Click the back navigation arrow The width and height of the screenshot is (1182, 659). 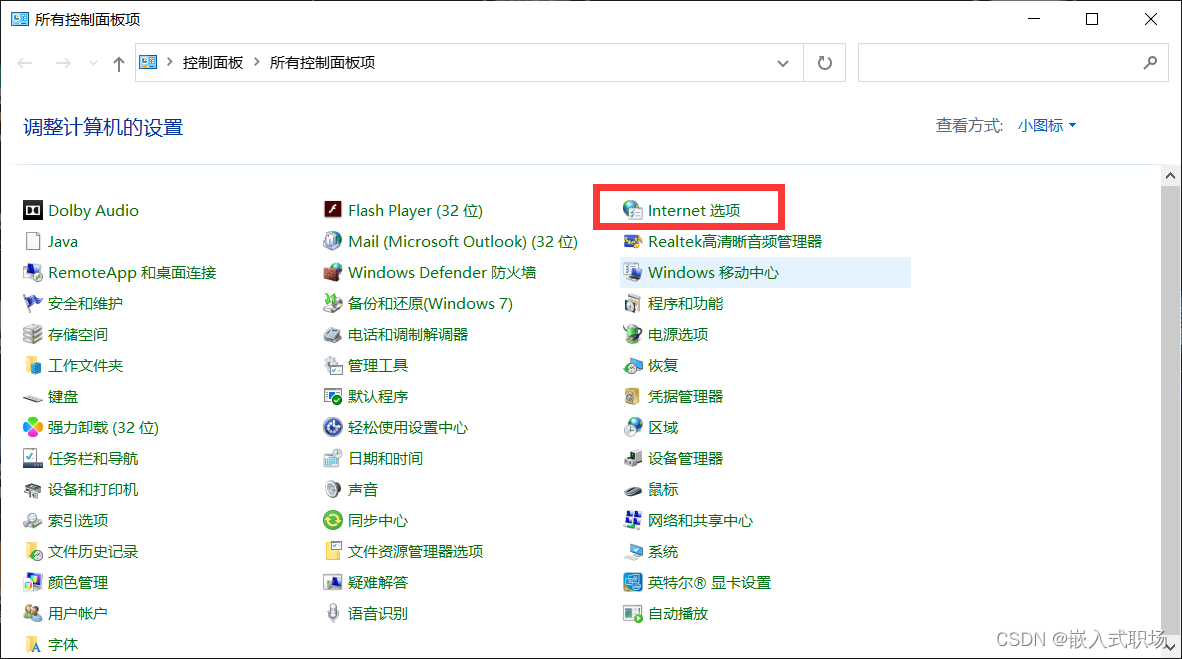(x=25, y=63)
